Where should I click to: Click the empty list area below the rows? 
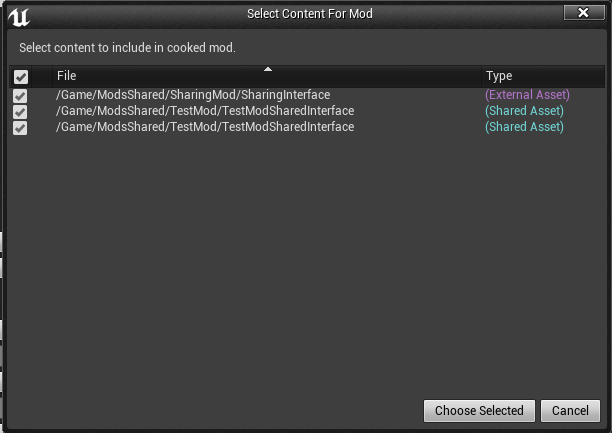[x=300, y=260]
